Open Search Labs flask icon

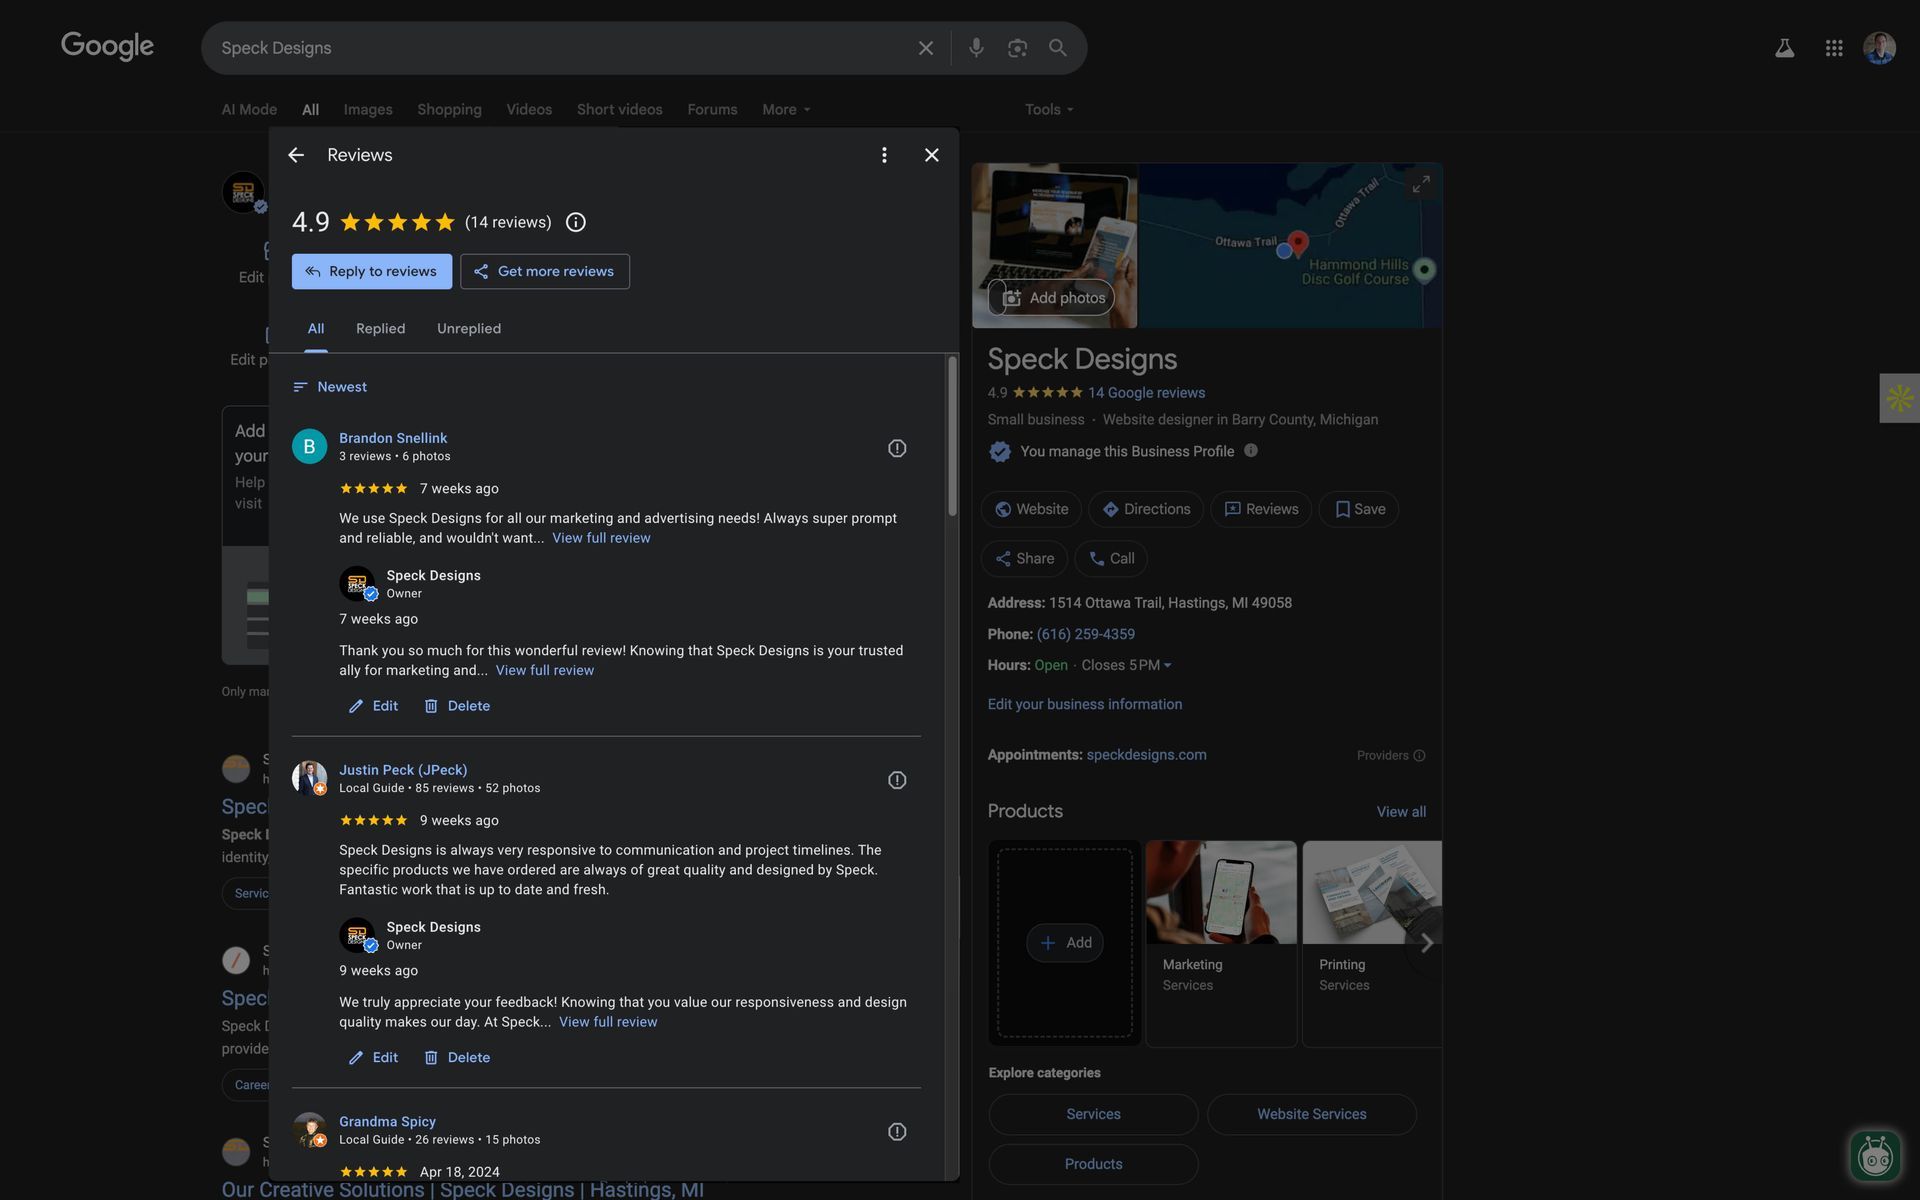[x=1785, y=48]
